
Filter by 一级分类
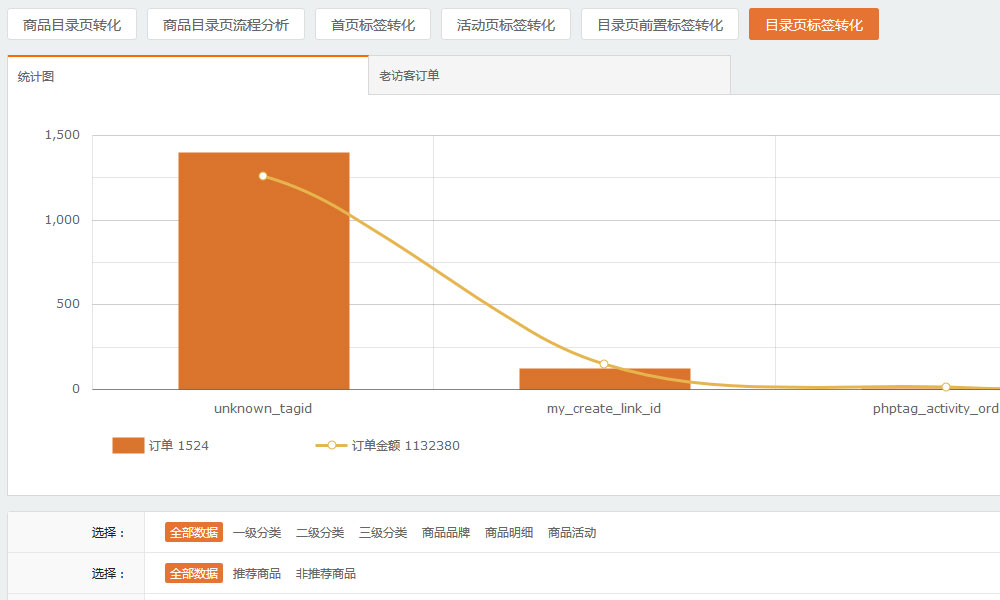coord(257,532)
